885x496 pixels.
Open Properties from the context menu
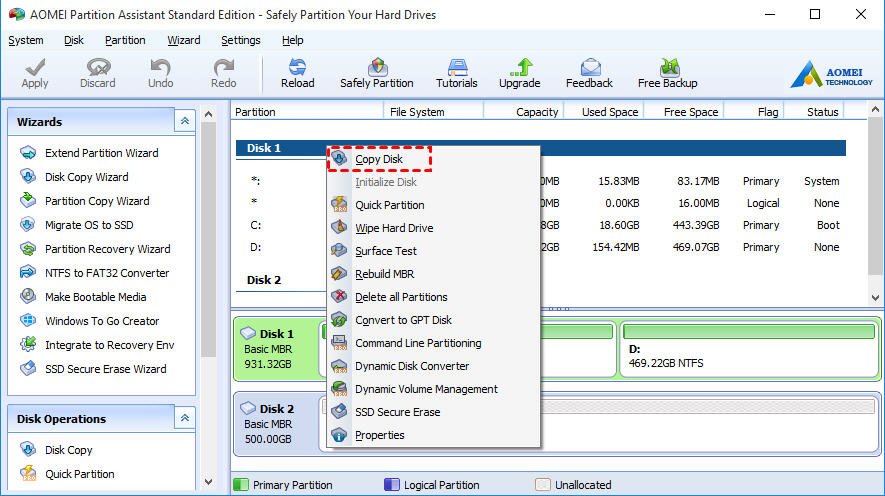(433, 435)
